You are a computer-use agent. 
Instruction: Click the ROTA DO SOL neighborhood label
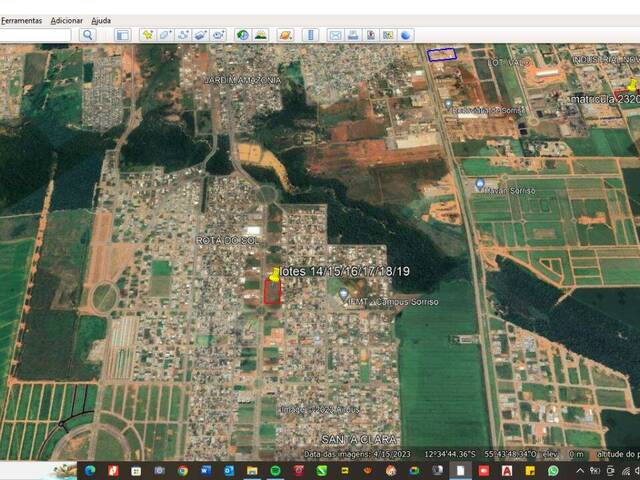point(227,241)
